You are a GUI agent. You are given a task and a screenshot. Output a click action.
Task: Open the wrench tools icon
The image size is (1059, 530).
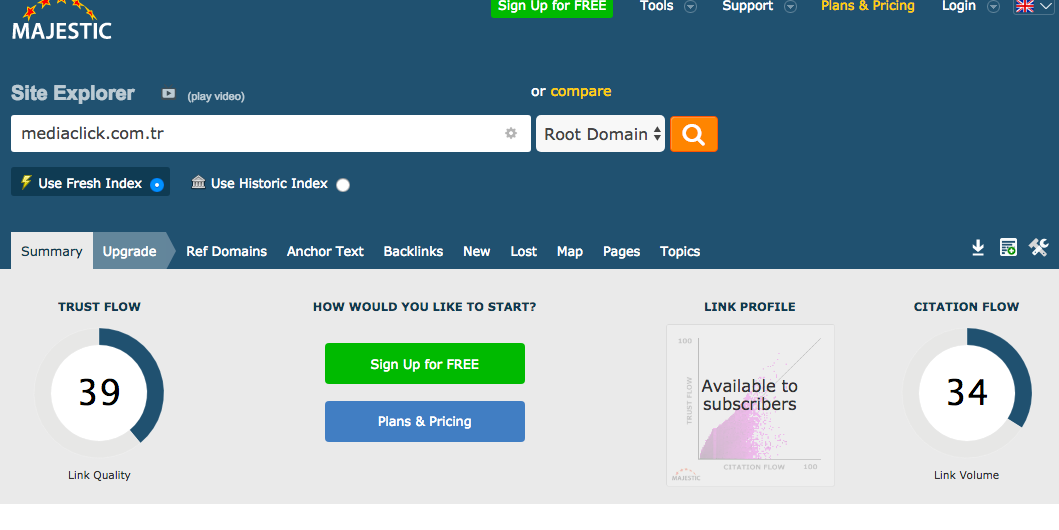click(x=1038, y=248)
